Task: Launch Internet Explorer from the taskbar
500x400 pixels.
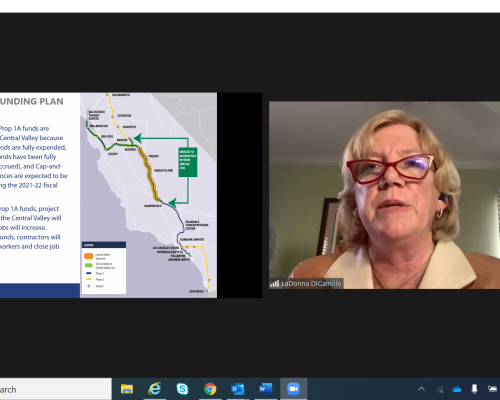Action: 154,389
